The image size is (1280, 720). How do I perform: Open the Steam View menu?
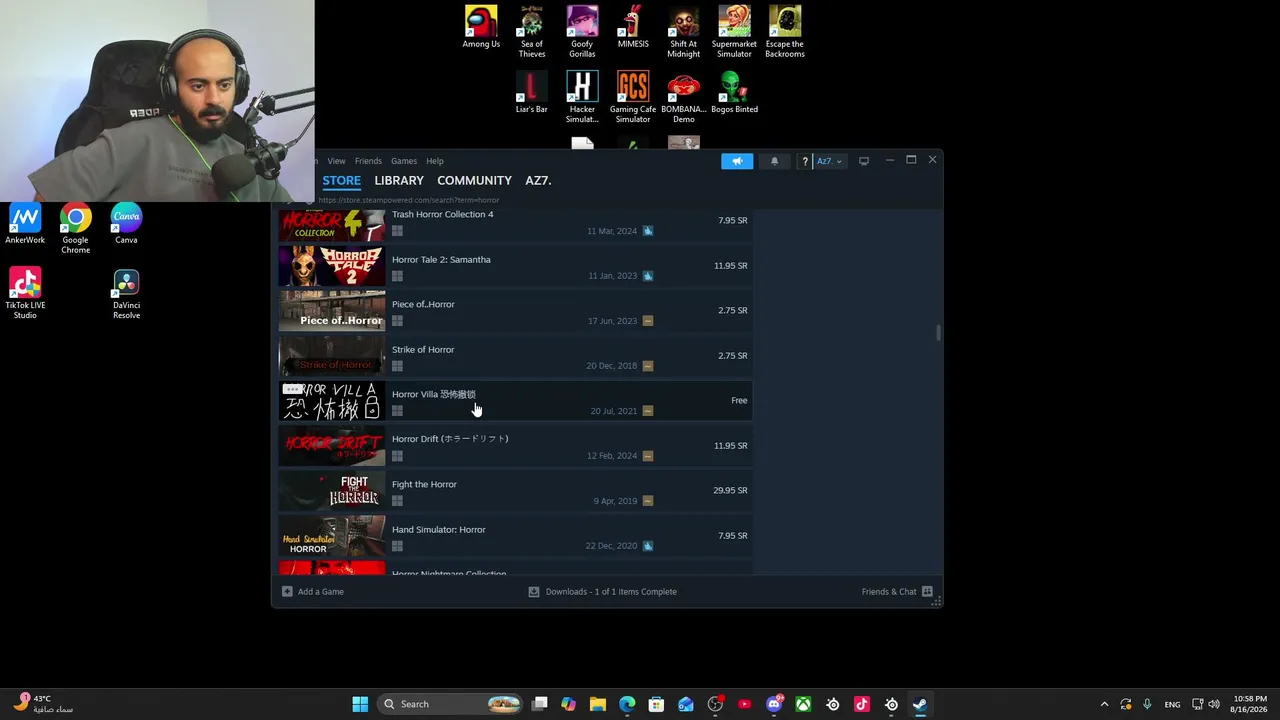click(336, 161)
